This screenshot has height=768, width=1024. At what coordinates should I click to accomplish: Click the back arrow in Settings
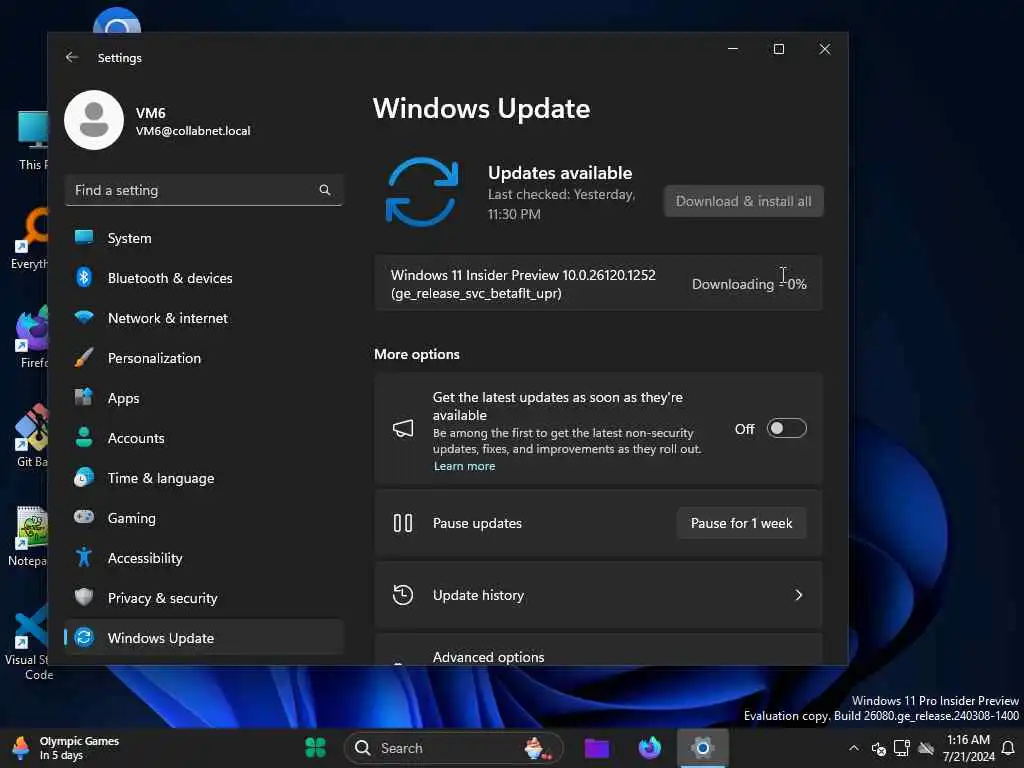coord(72,57)
